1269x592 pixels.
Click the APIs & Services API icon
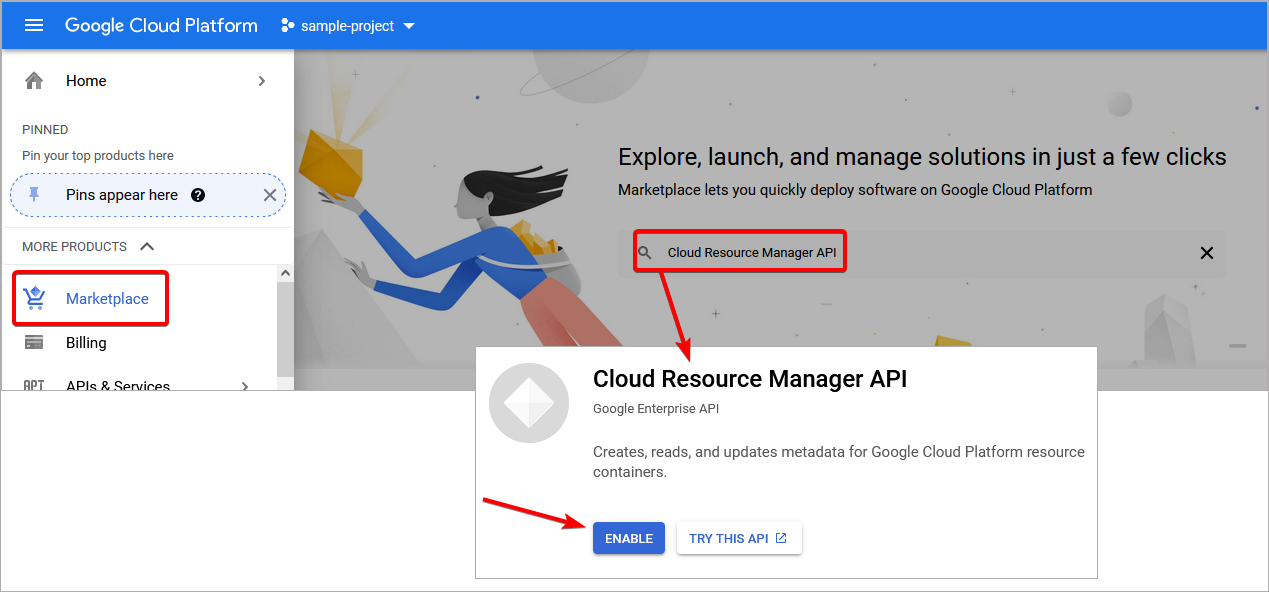click(33, 385)
